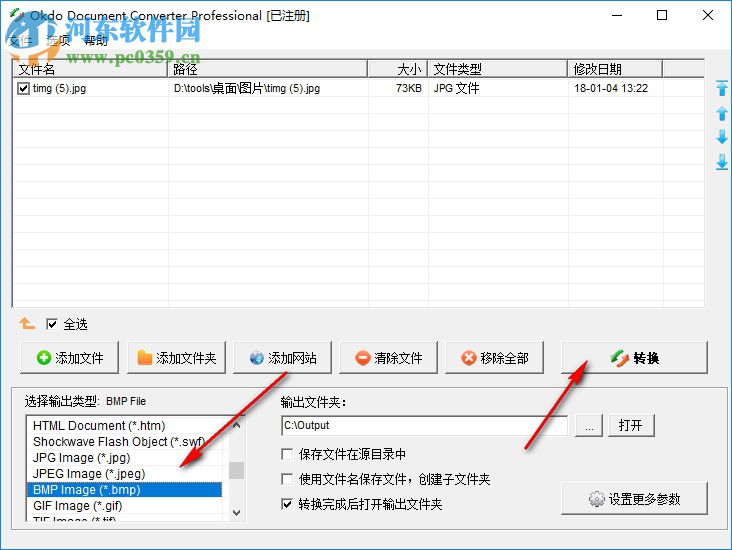Click 添加网站 button
This screenshot has width=732, height=550.
point(282,358)
